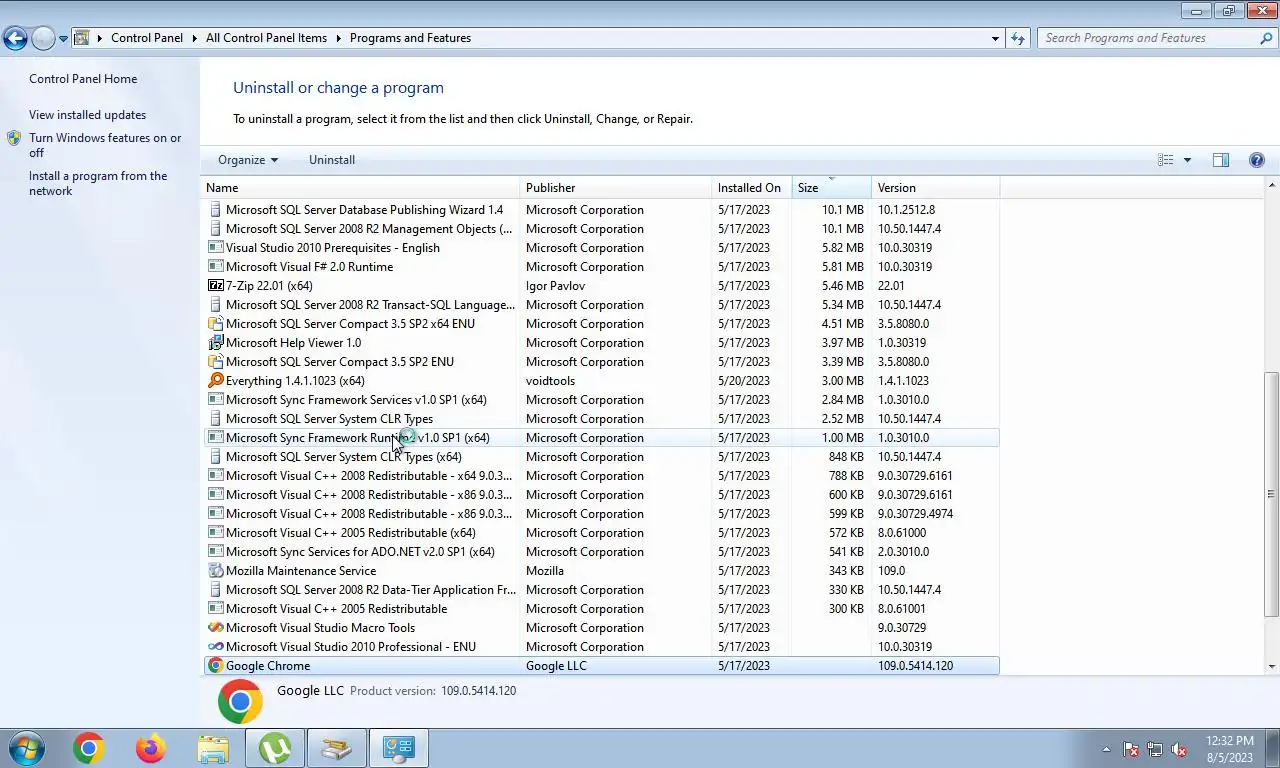Sort by the Size column header
Image resolution: width=1280 pixels, height=768 pixels.
[x=832, y=188]
